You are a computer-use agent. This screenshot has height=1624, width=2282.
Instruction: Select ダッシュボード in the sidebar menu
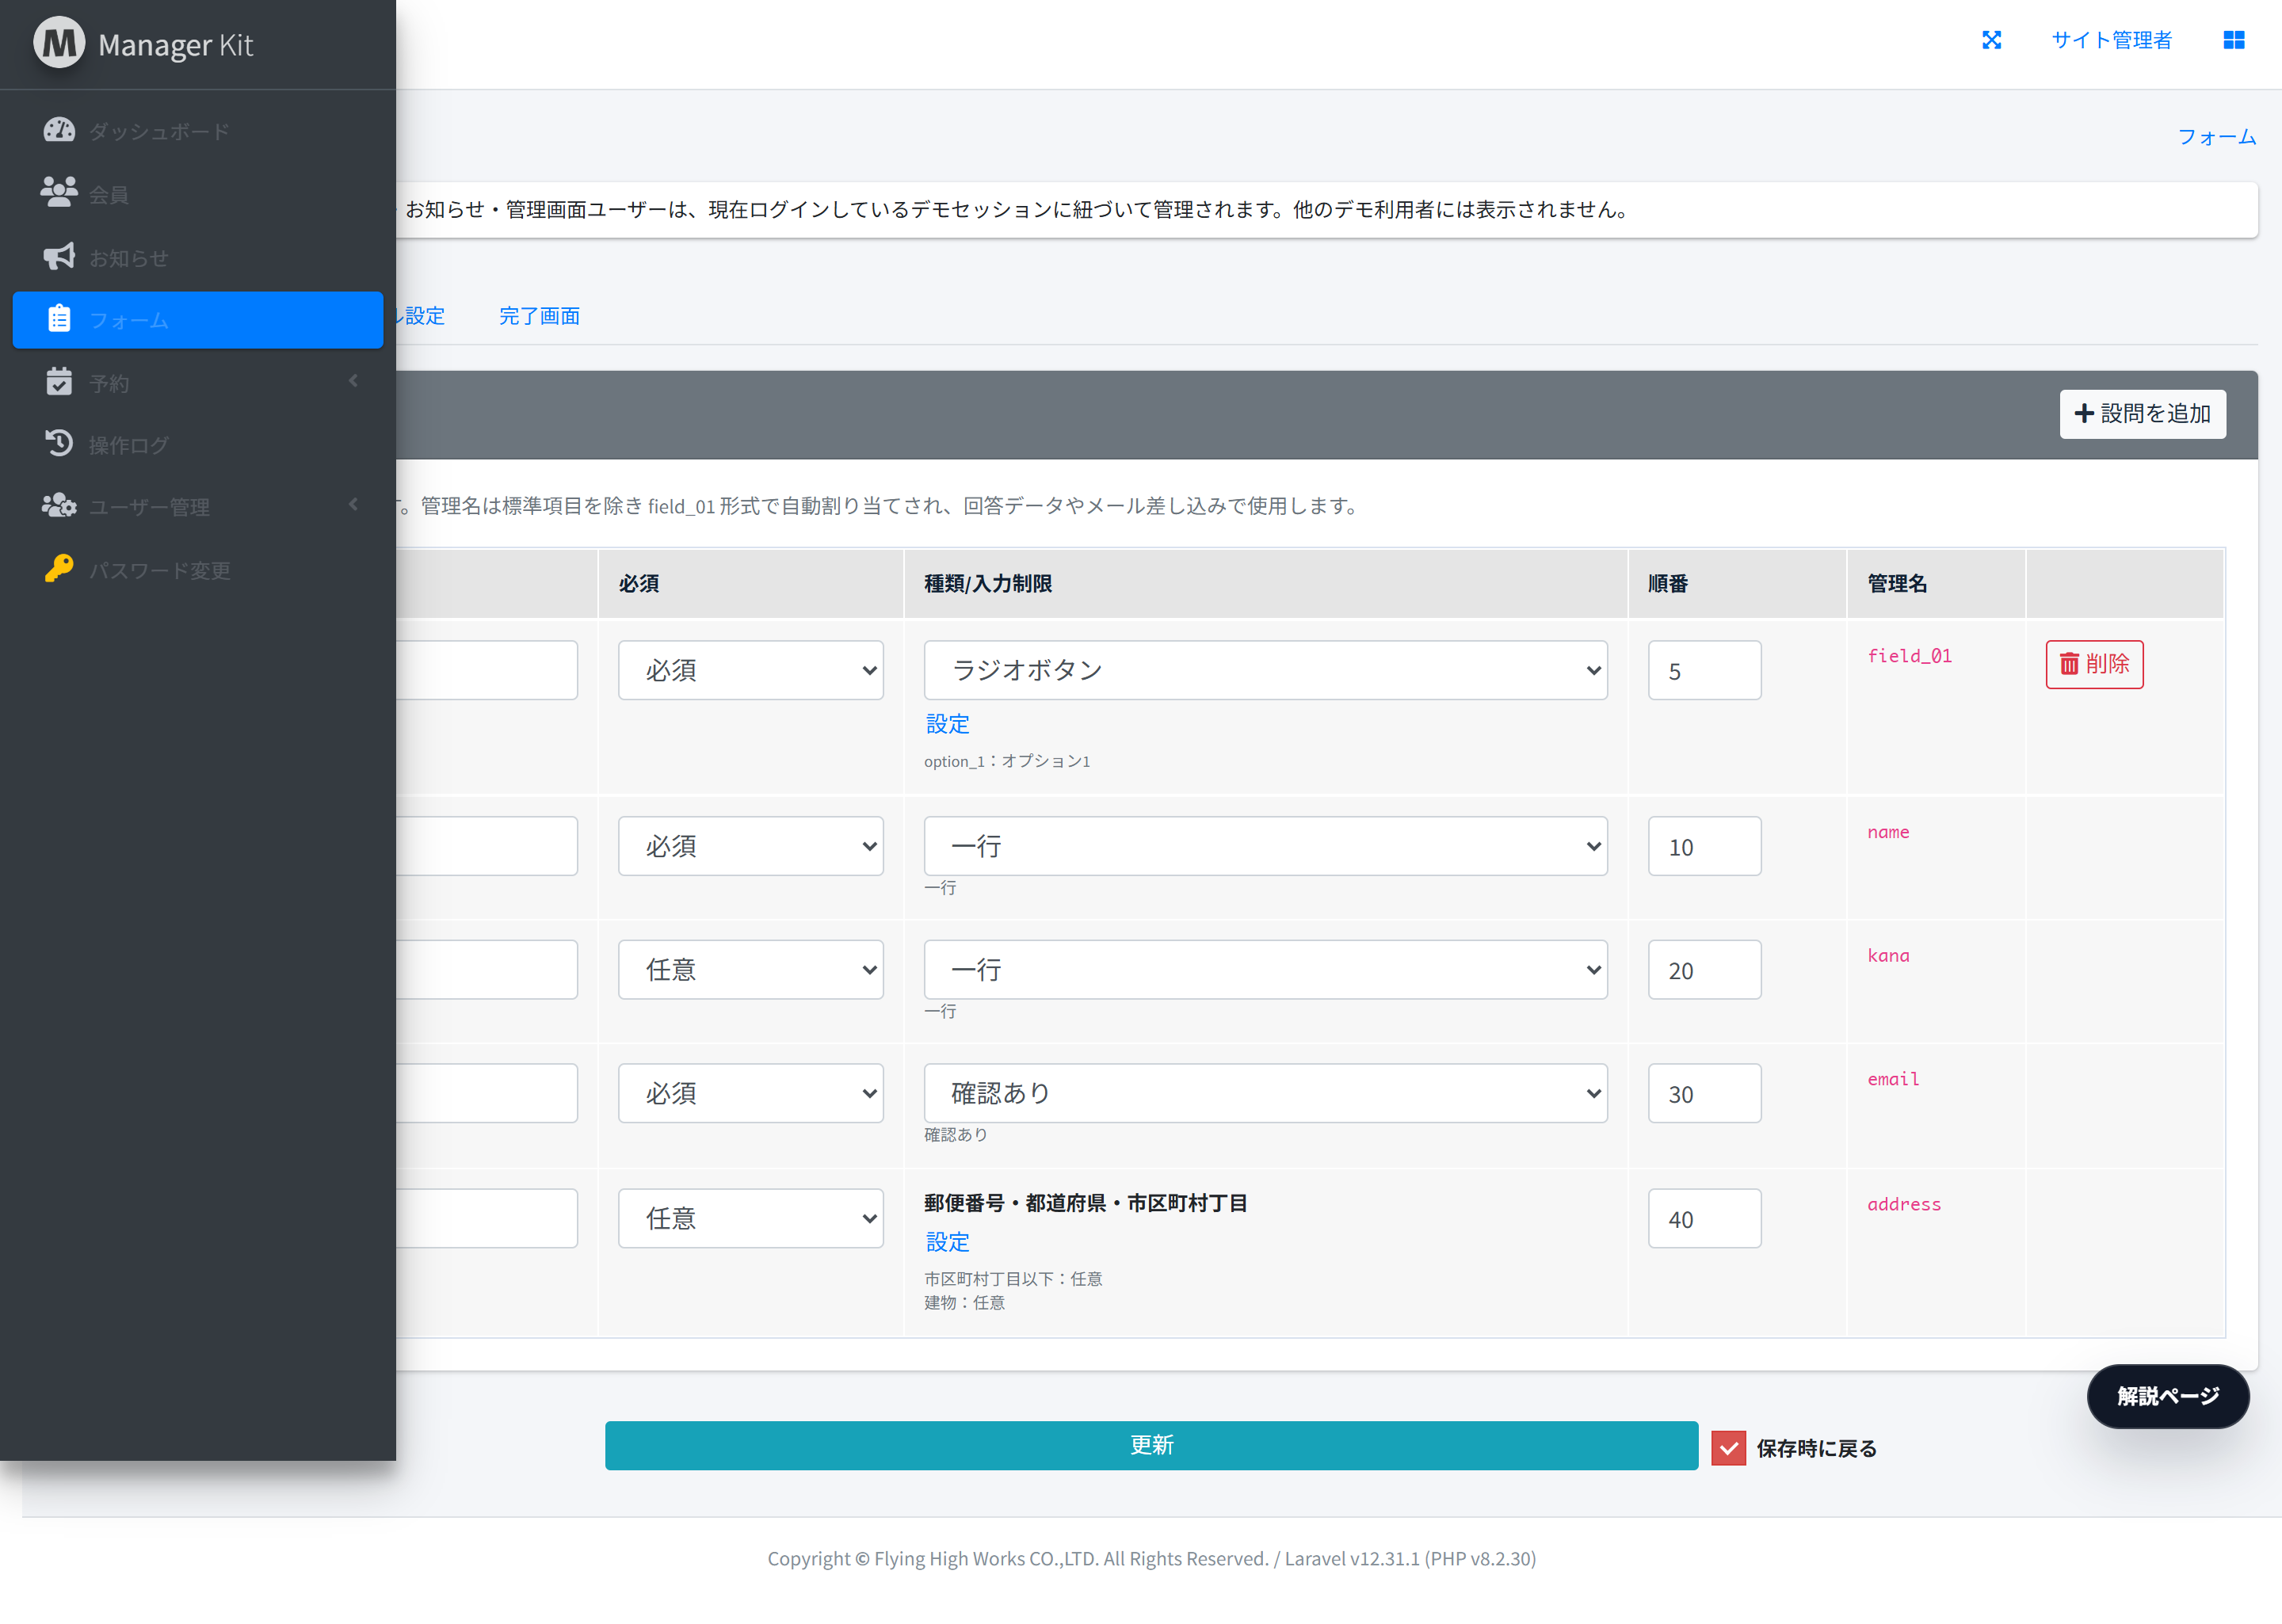click(x=198, y=131)
